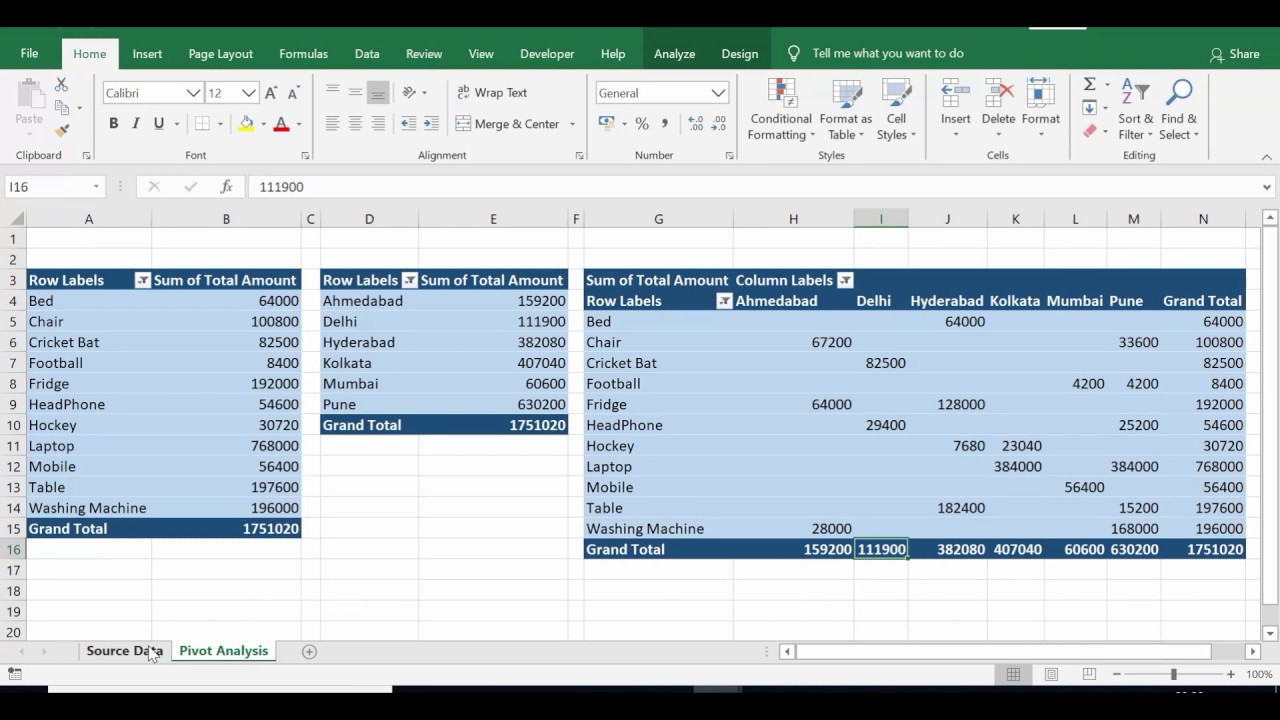The height and width of the screenshot is (720, 1280).
Task: Expand the Merge & Center dropdown arrow
Action: [x=573, y=124]
